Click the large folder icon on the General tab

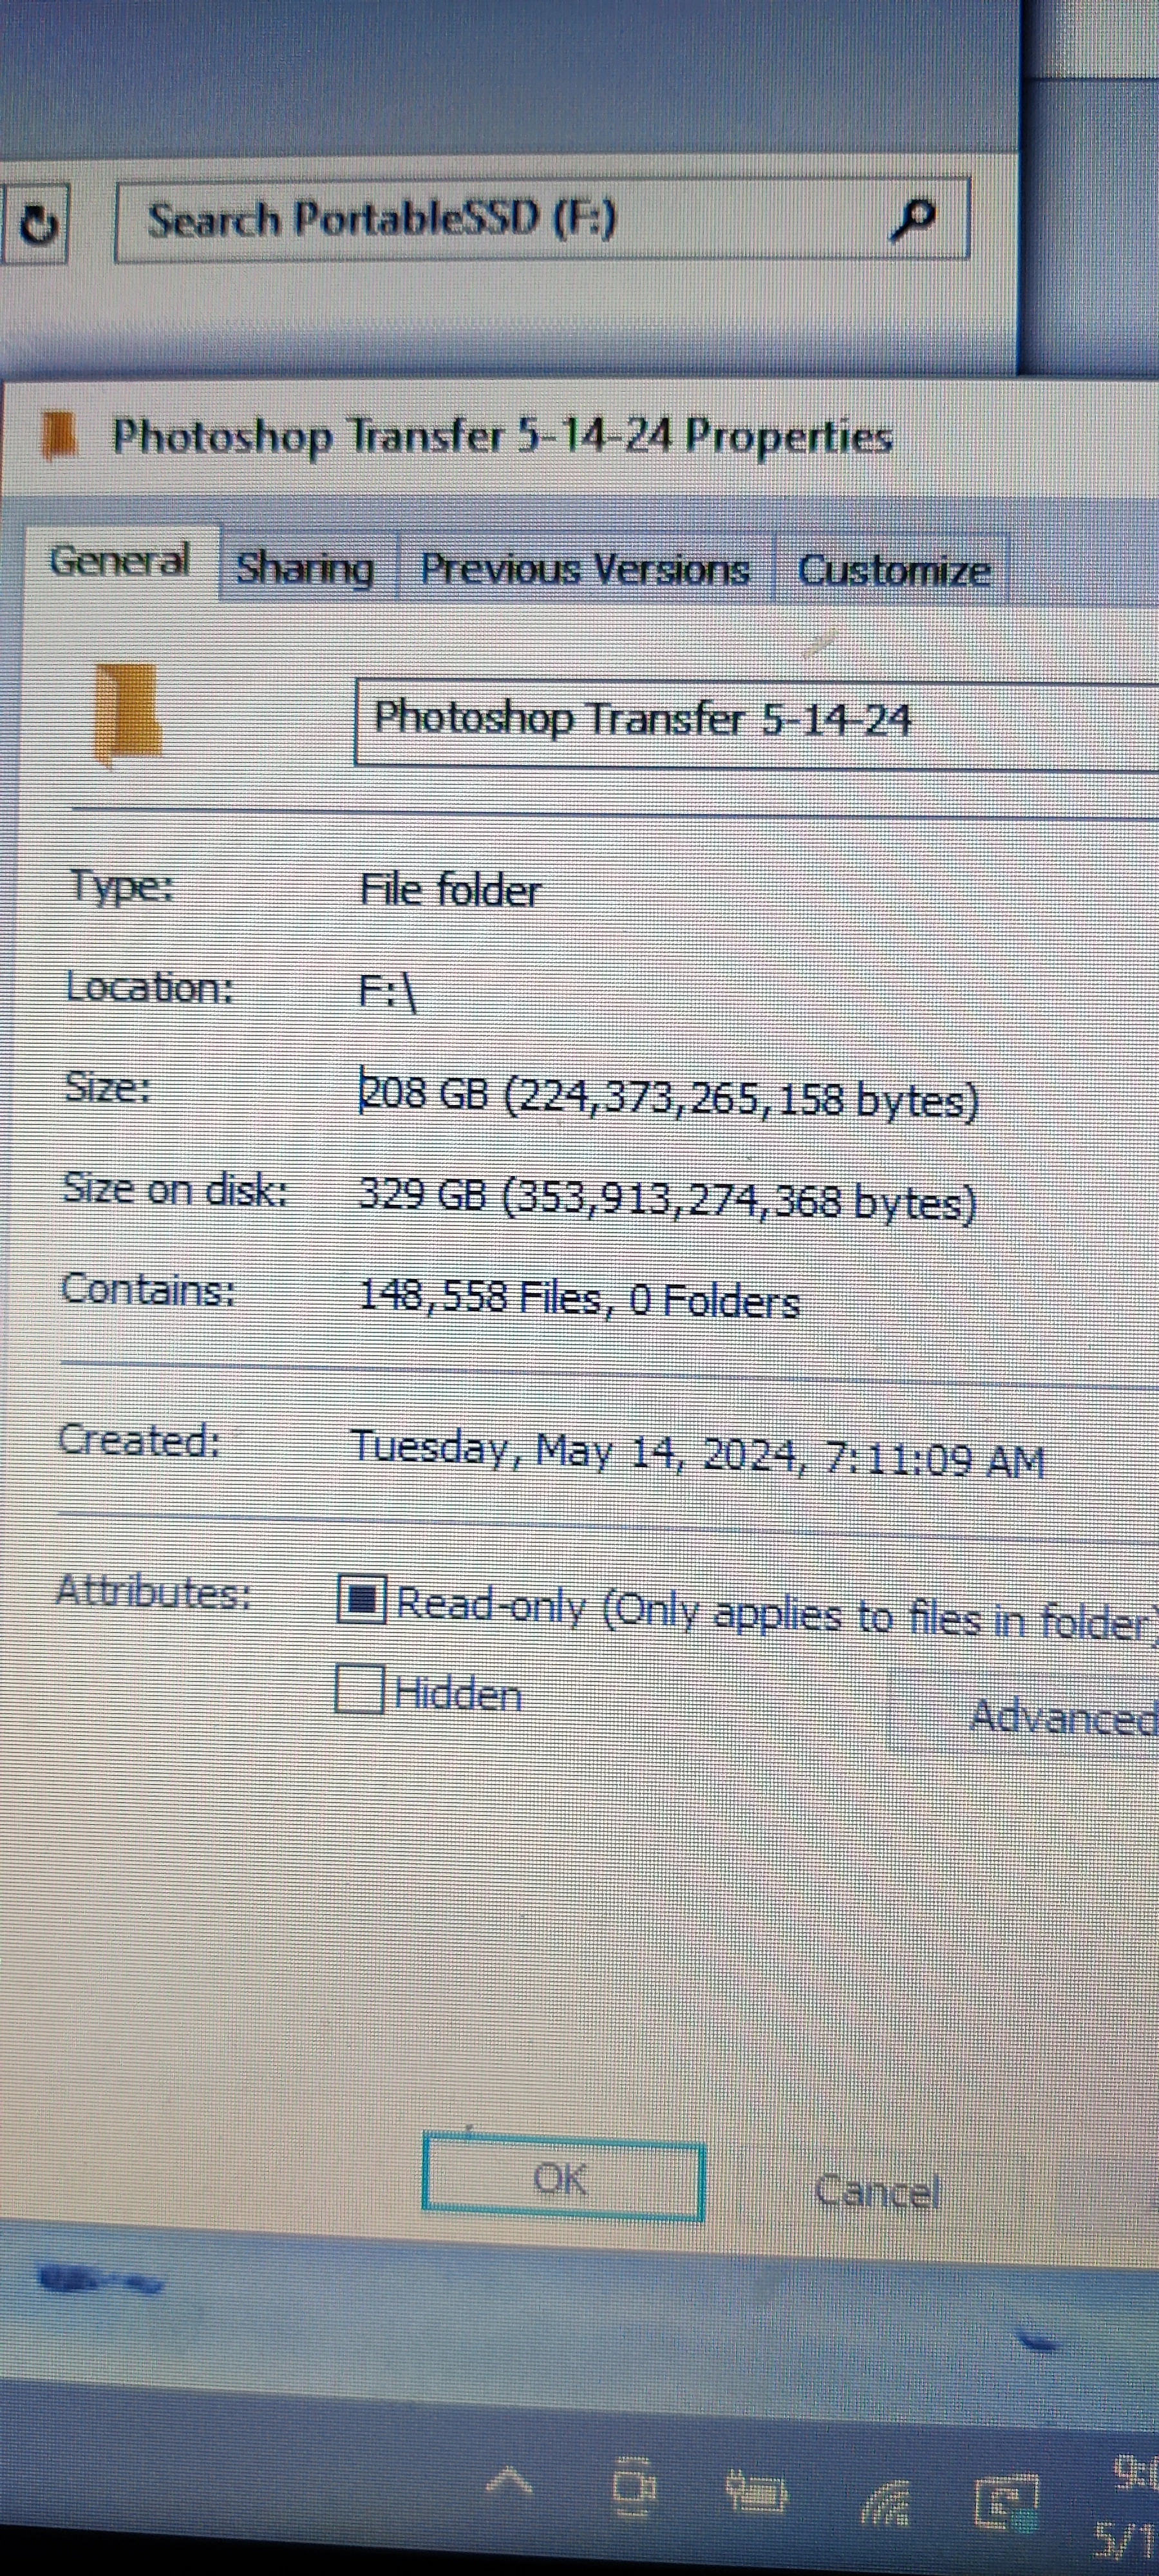127,715
